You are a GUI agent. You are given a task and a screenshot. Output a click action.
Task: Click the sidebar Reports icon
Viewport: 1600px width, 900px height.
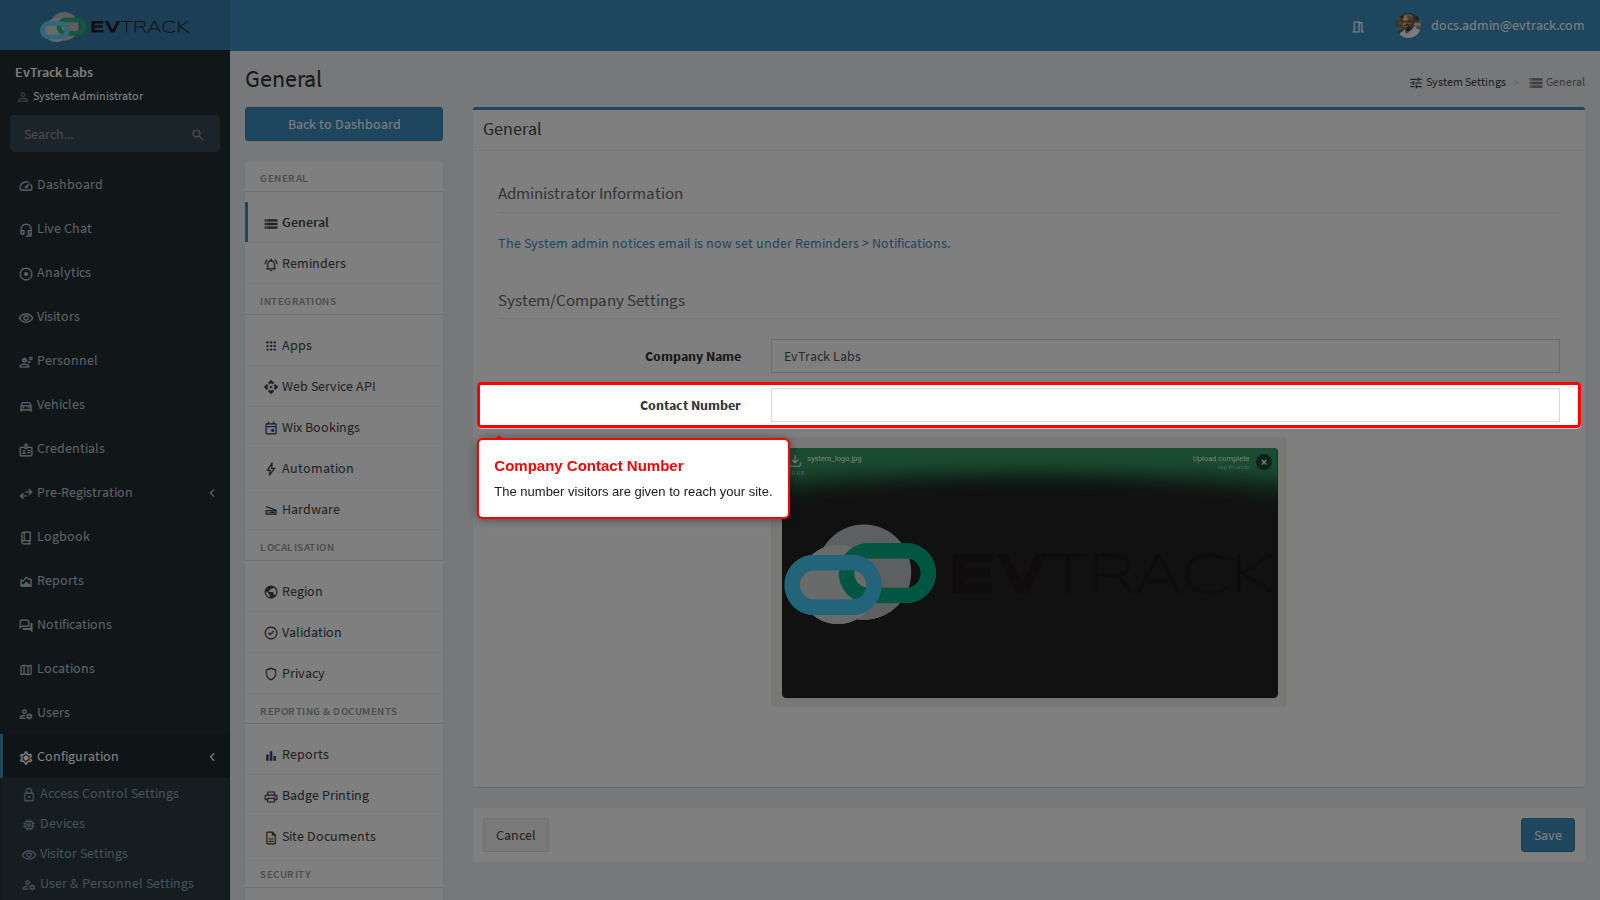click(26, 582)
